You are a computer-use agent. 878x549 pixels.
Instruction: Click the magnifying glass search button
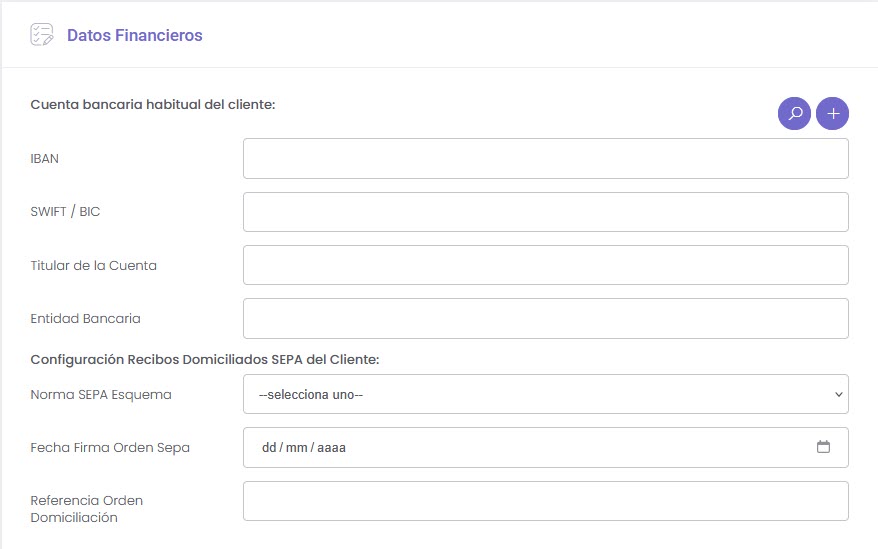tap(794, 114)
